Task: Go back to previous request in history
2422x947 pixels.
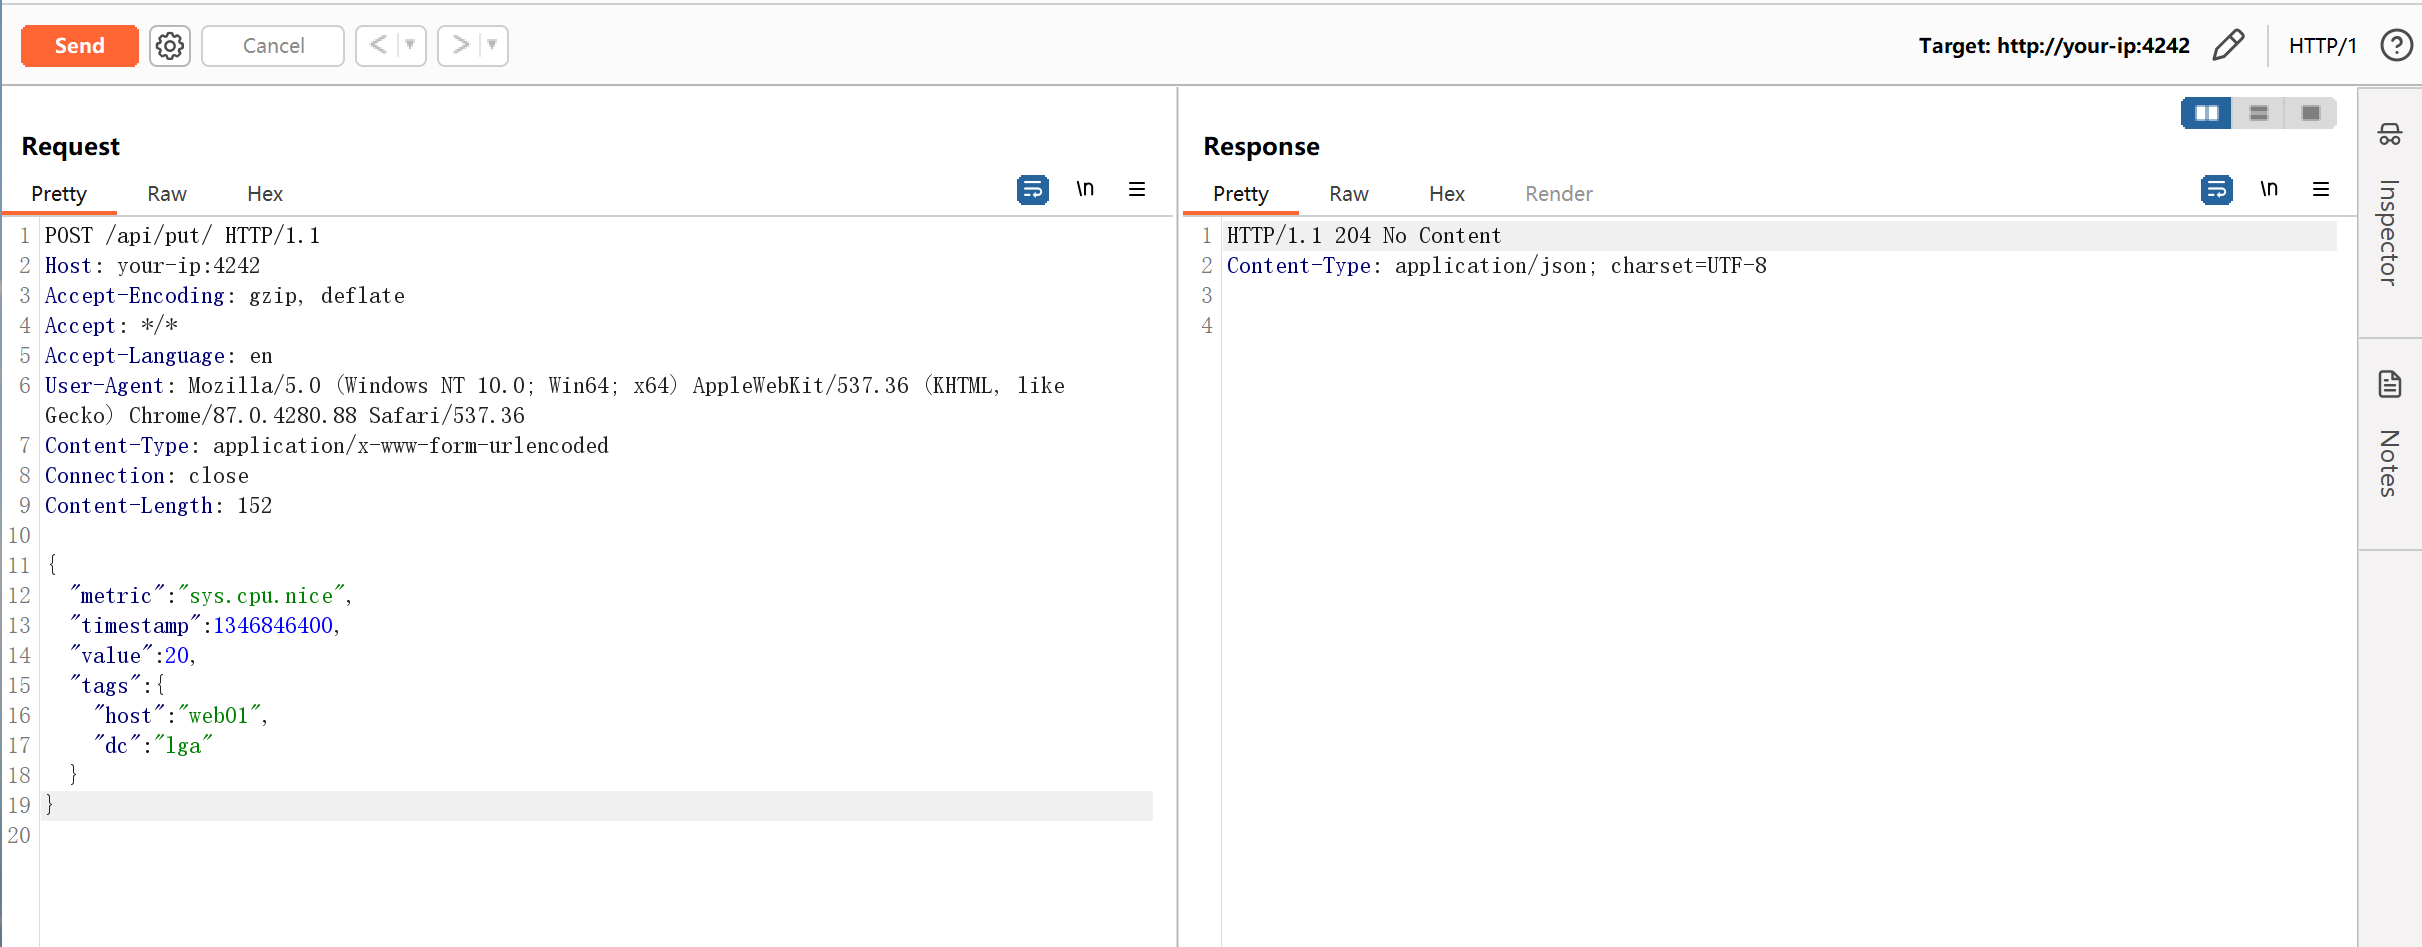Action: click(378, 45)
